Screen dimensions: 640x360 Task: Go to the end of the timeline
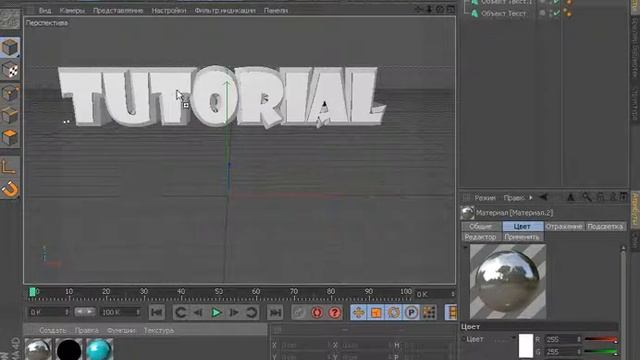pos(276,313)
